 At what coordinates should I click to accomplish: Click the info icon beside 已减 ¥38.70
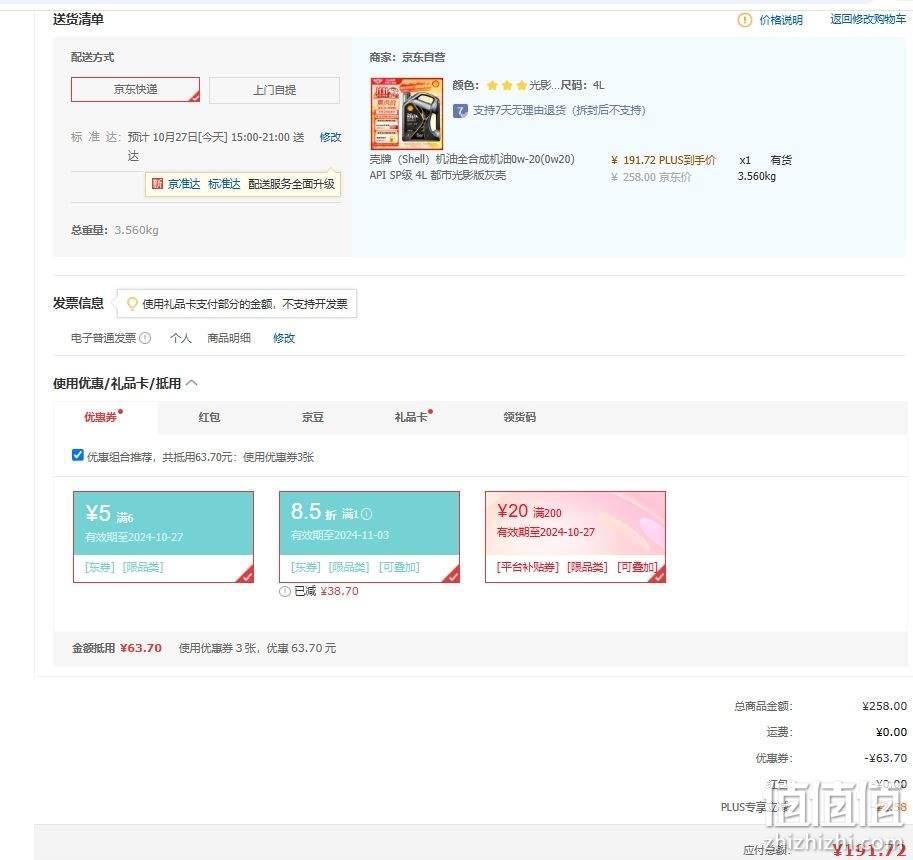click(x=285, y=592)
